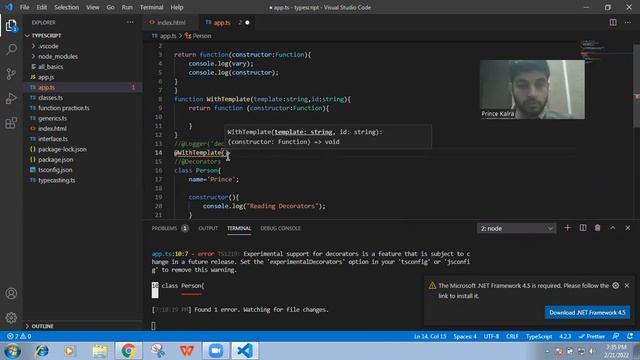640x360 pixels.
Task: Open the Search view in activity bar
Action: [11, 50]
